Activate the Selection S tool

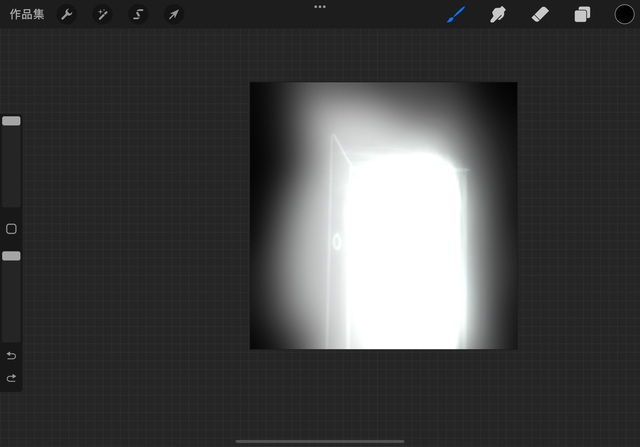coord(138,15)
